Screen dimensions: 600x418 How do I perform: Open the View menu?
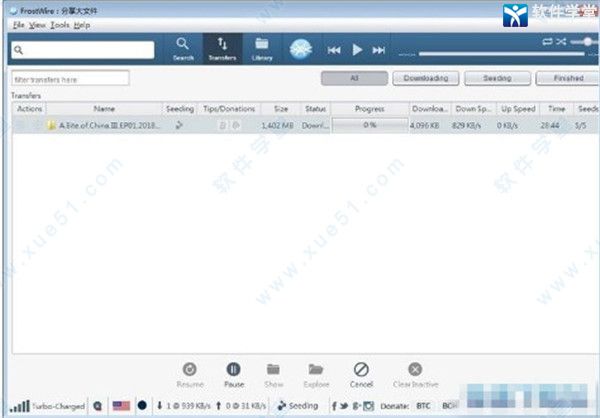pos(38,24)
